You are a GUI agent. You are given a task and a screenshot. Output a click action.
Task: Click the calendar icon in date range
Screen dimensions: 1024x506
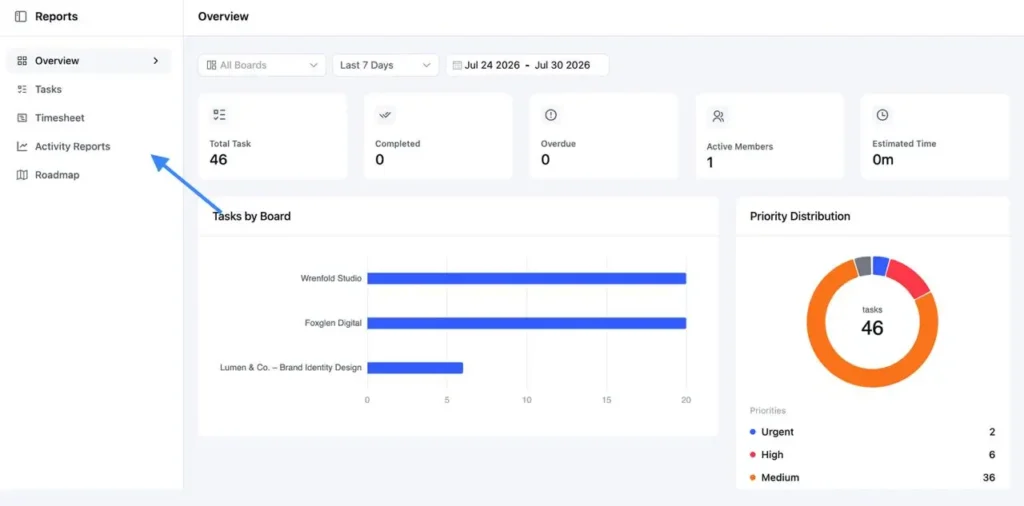pyautogui.click(x=457, y=65)
